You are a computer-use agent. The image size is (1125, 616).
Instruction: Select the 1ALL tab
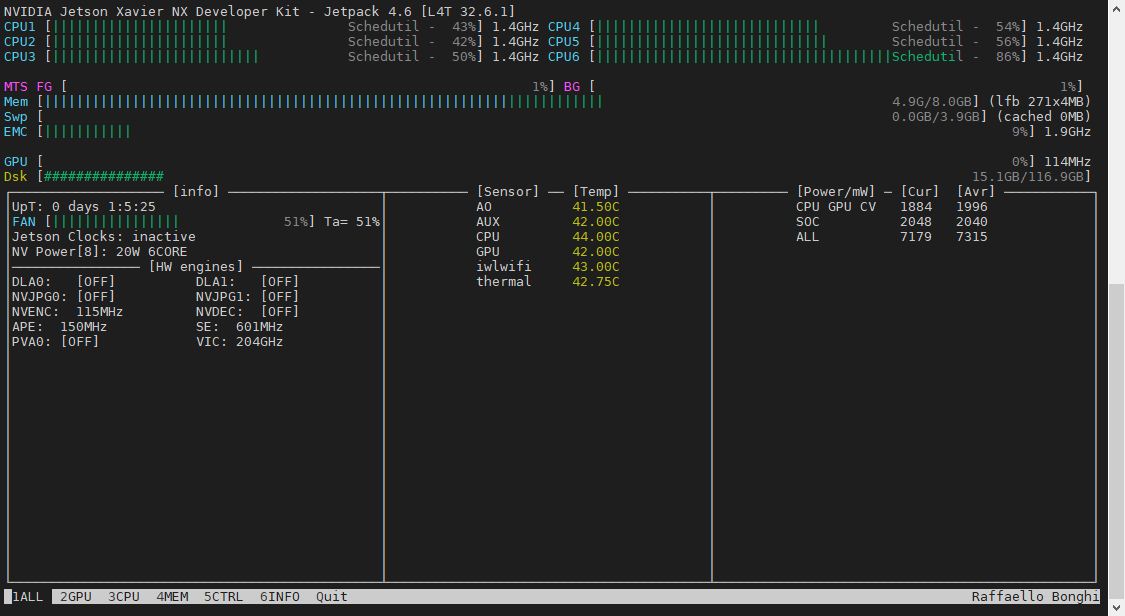pyautogui.click(x=28, y=596)
